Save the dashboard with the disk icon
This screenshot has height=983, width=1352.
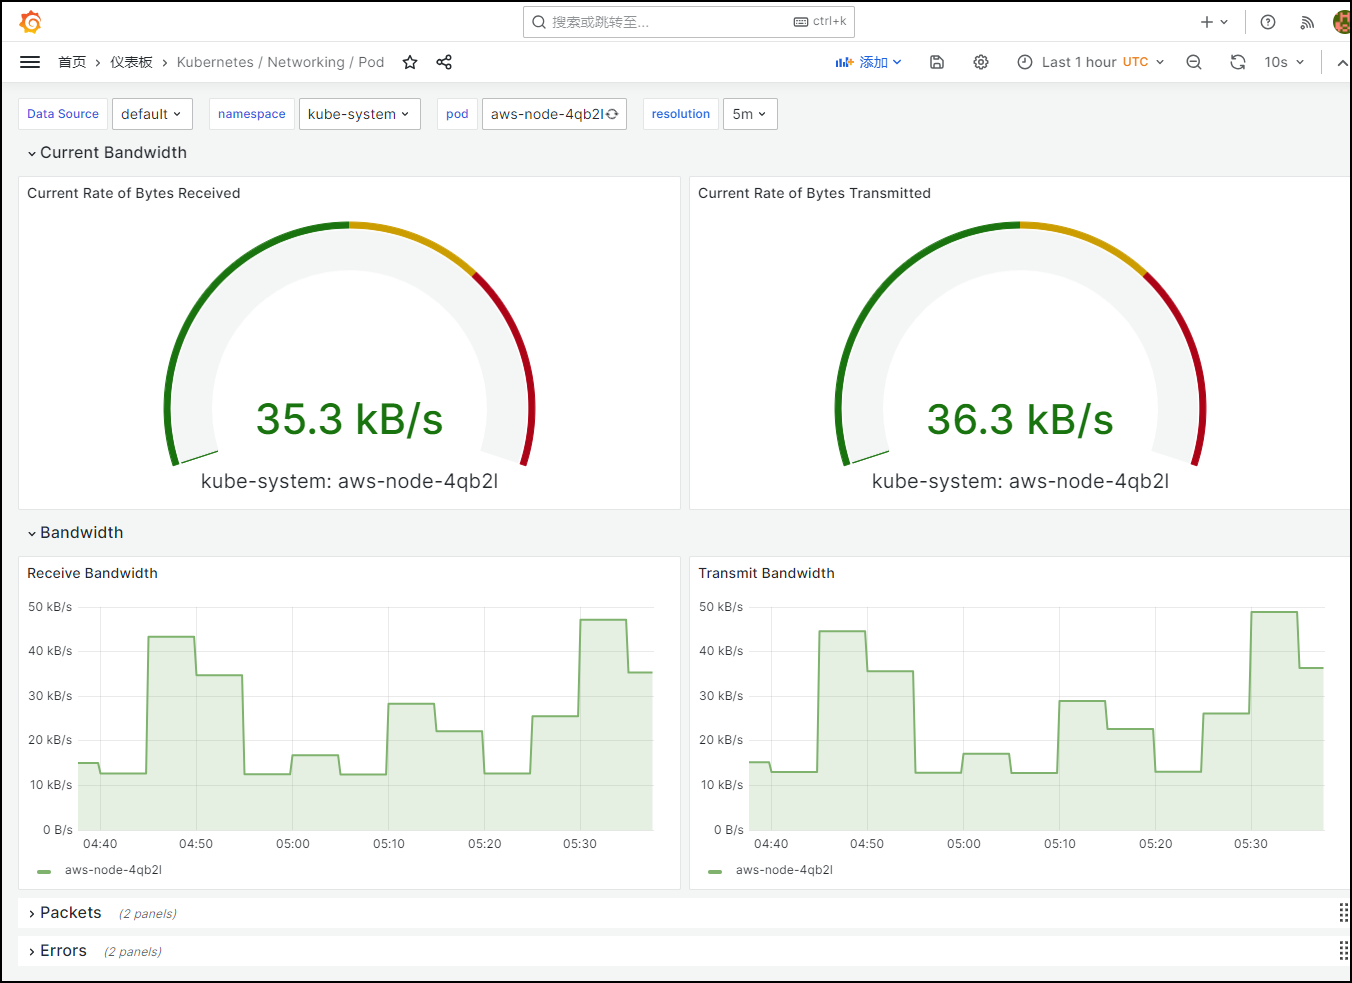pos(937,62)
